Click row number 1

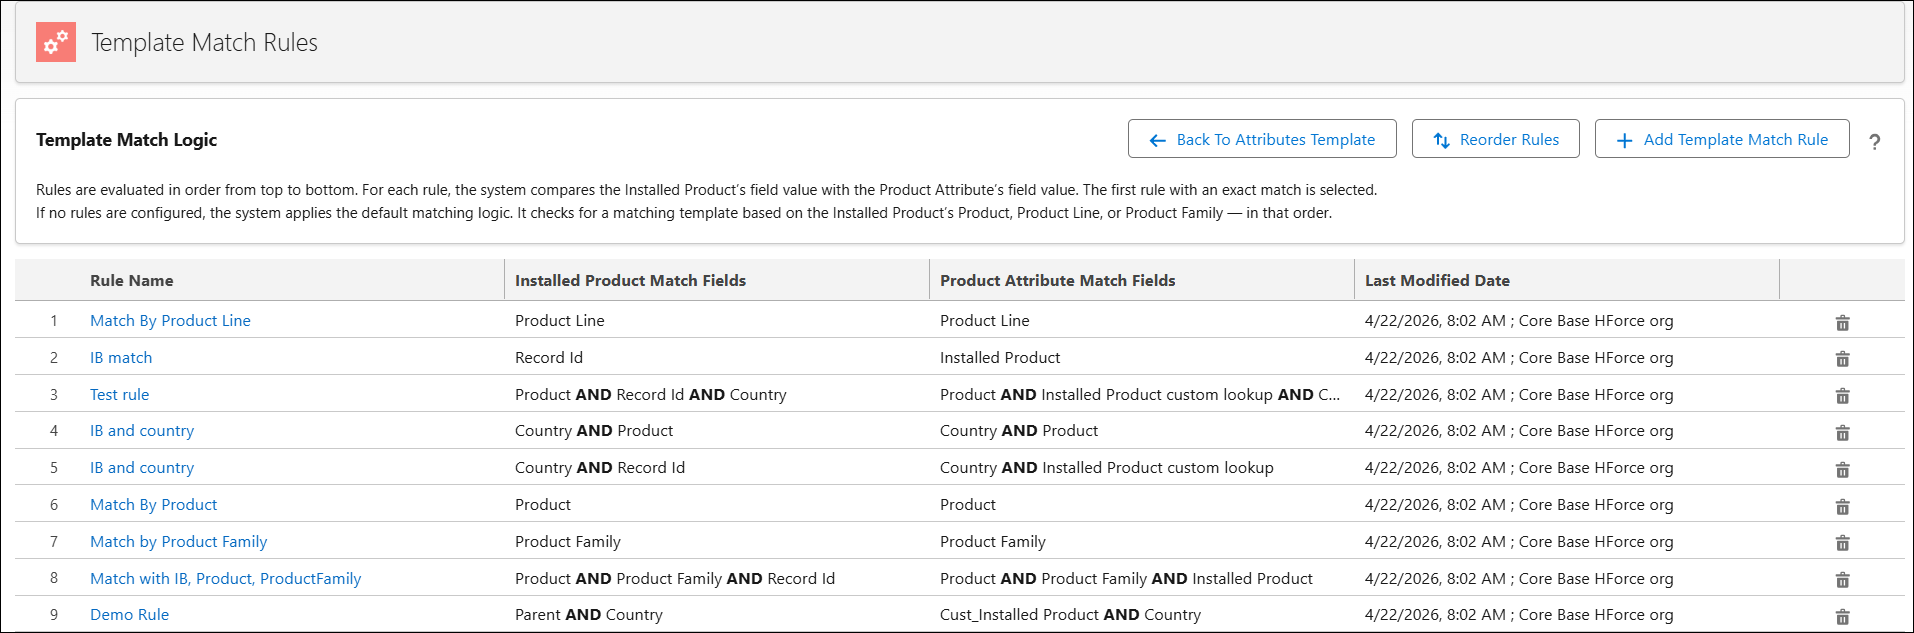tap(54, 320)
